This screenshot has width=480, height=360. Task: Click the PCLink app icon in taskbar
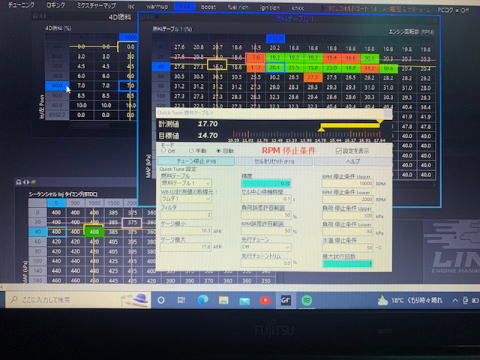coord(286,300)
